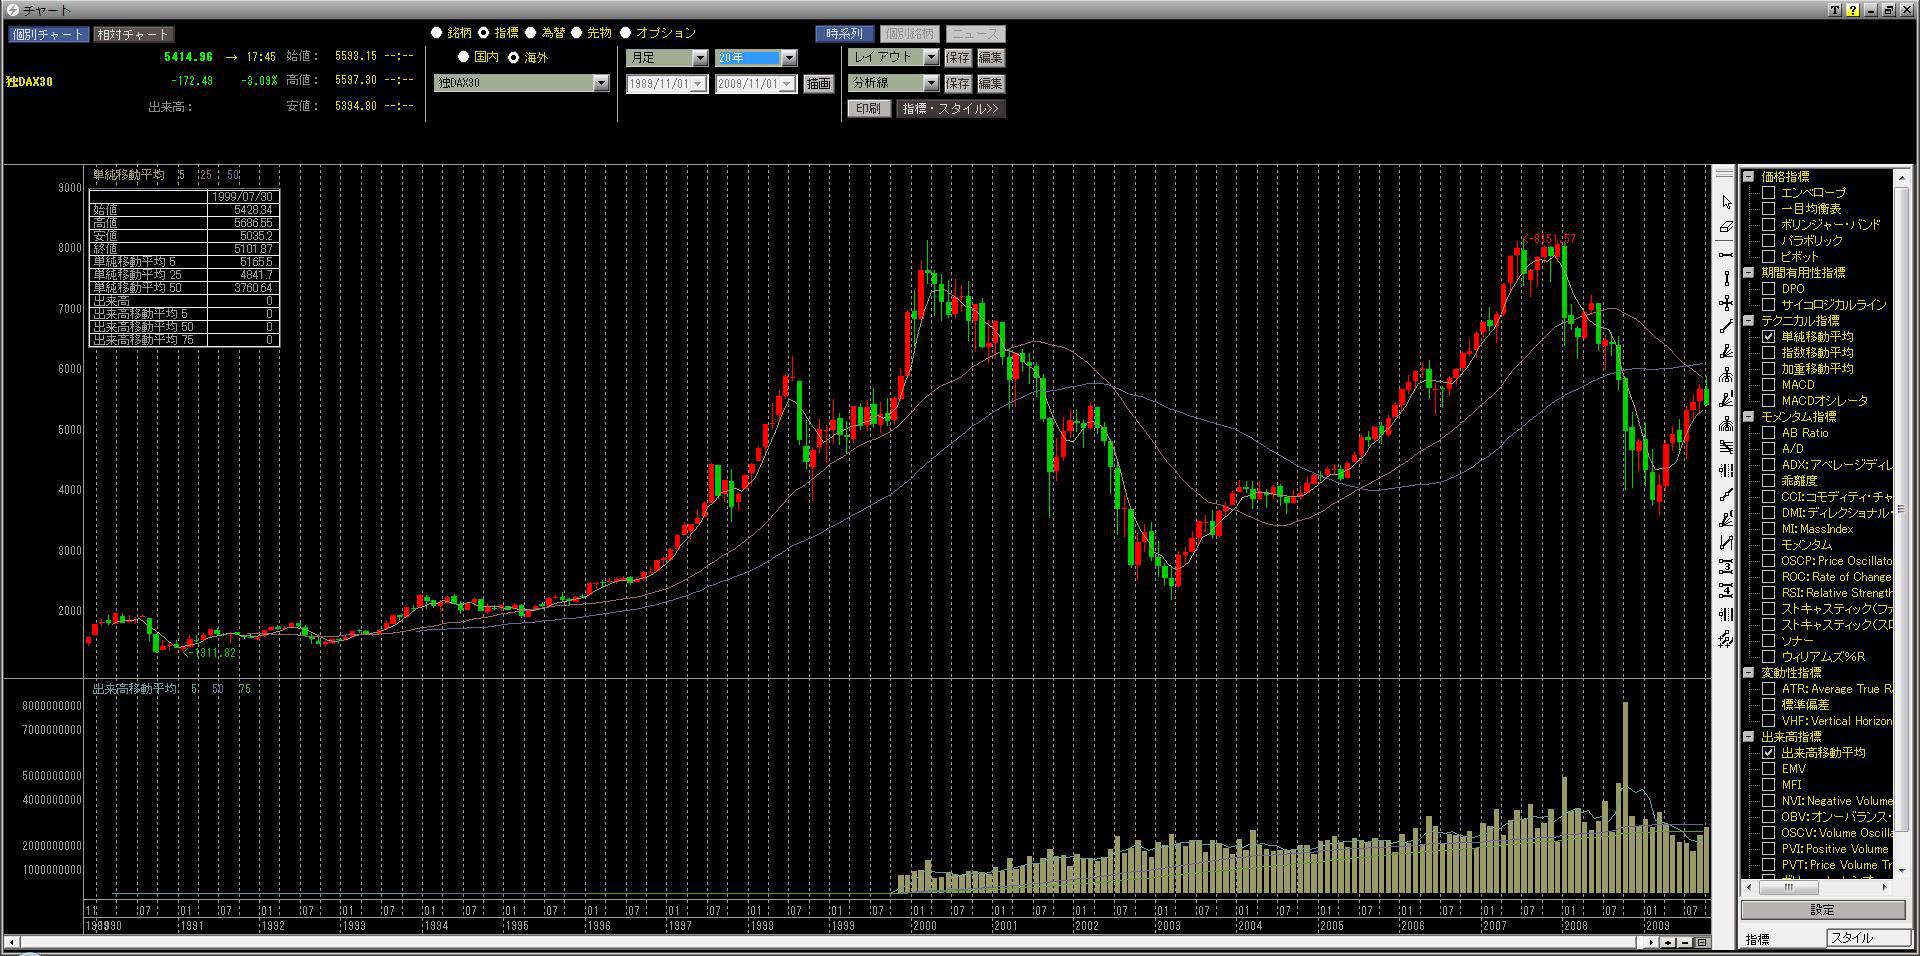Choose the vertical line drawing tool
The width and height of the screenshot is (1920, 956).
click(x=1726, y=279)
